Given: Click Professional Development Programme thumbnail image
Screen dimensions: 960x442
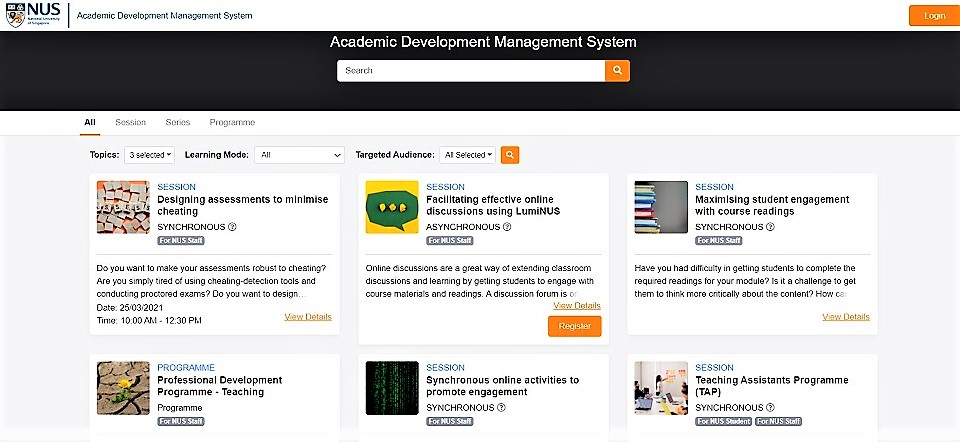Looking at the screenshot, I should click(x=123, y=388).
